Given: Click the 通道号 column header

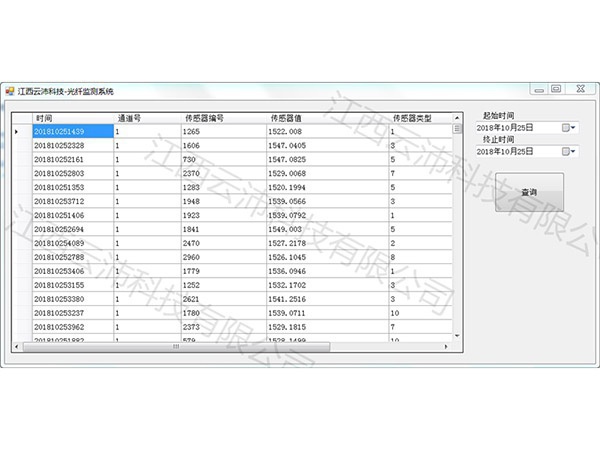Looking at the screenshot, I should 145,117.
